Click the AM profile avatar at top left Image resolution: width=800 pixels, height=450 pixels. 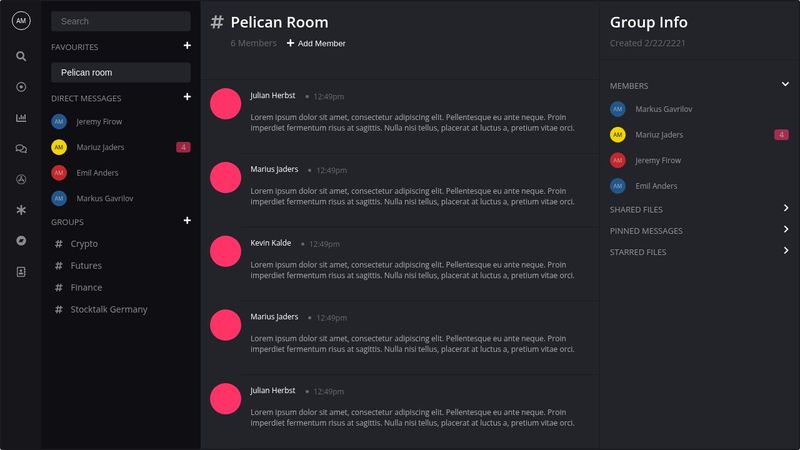tap(21, 21)
